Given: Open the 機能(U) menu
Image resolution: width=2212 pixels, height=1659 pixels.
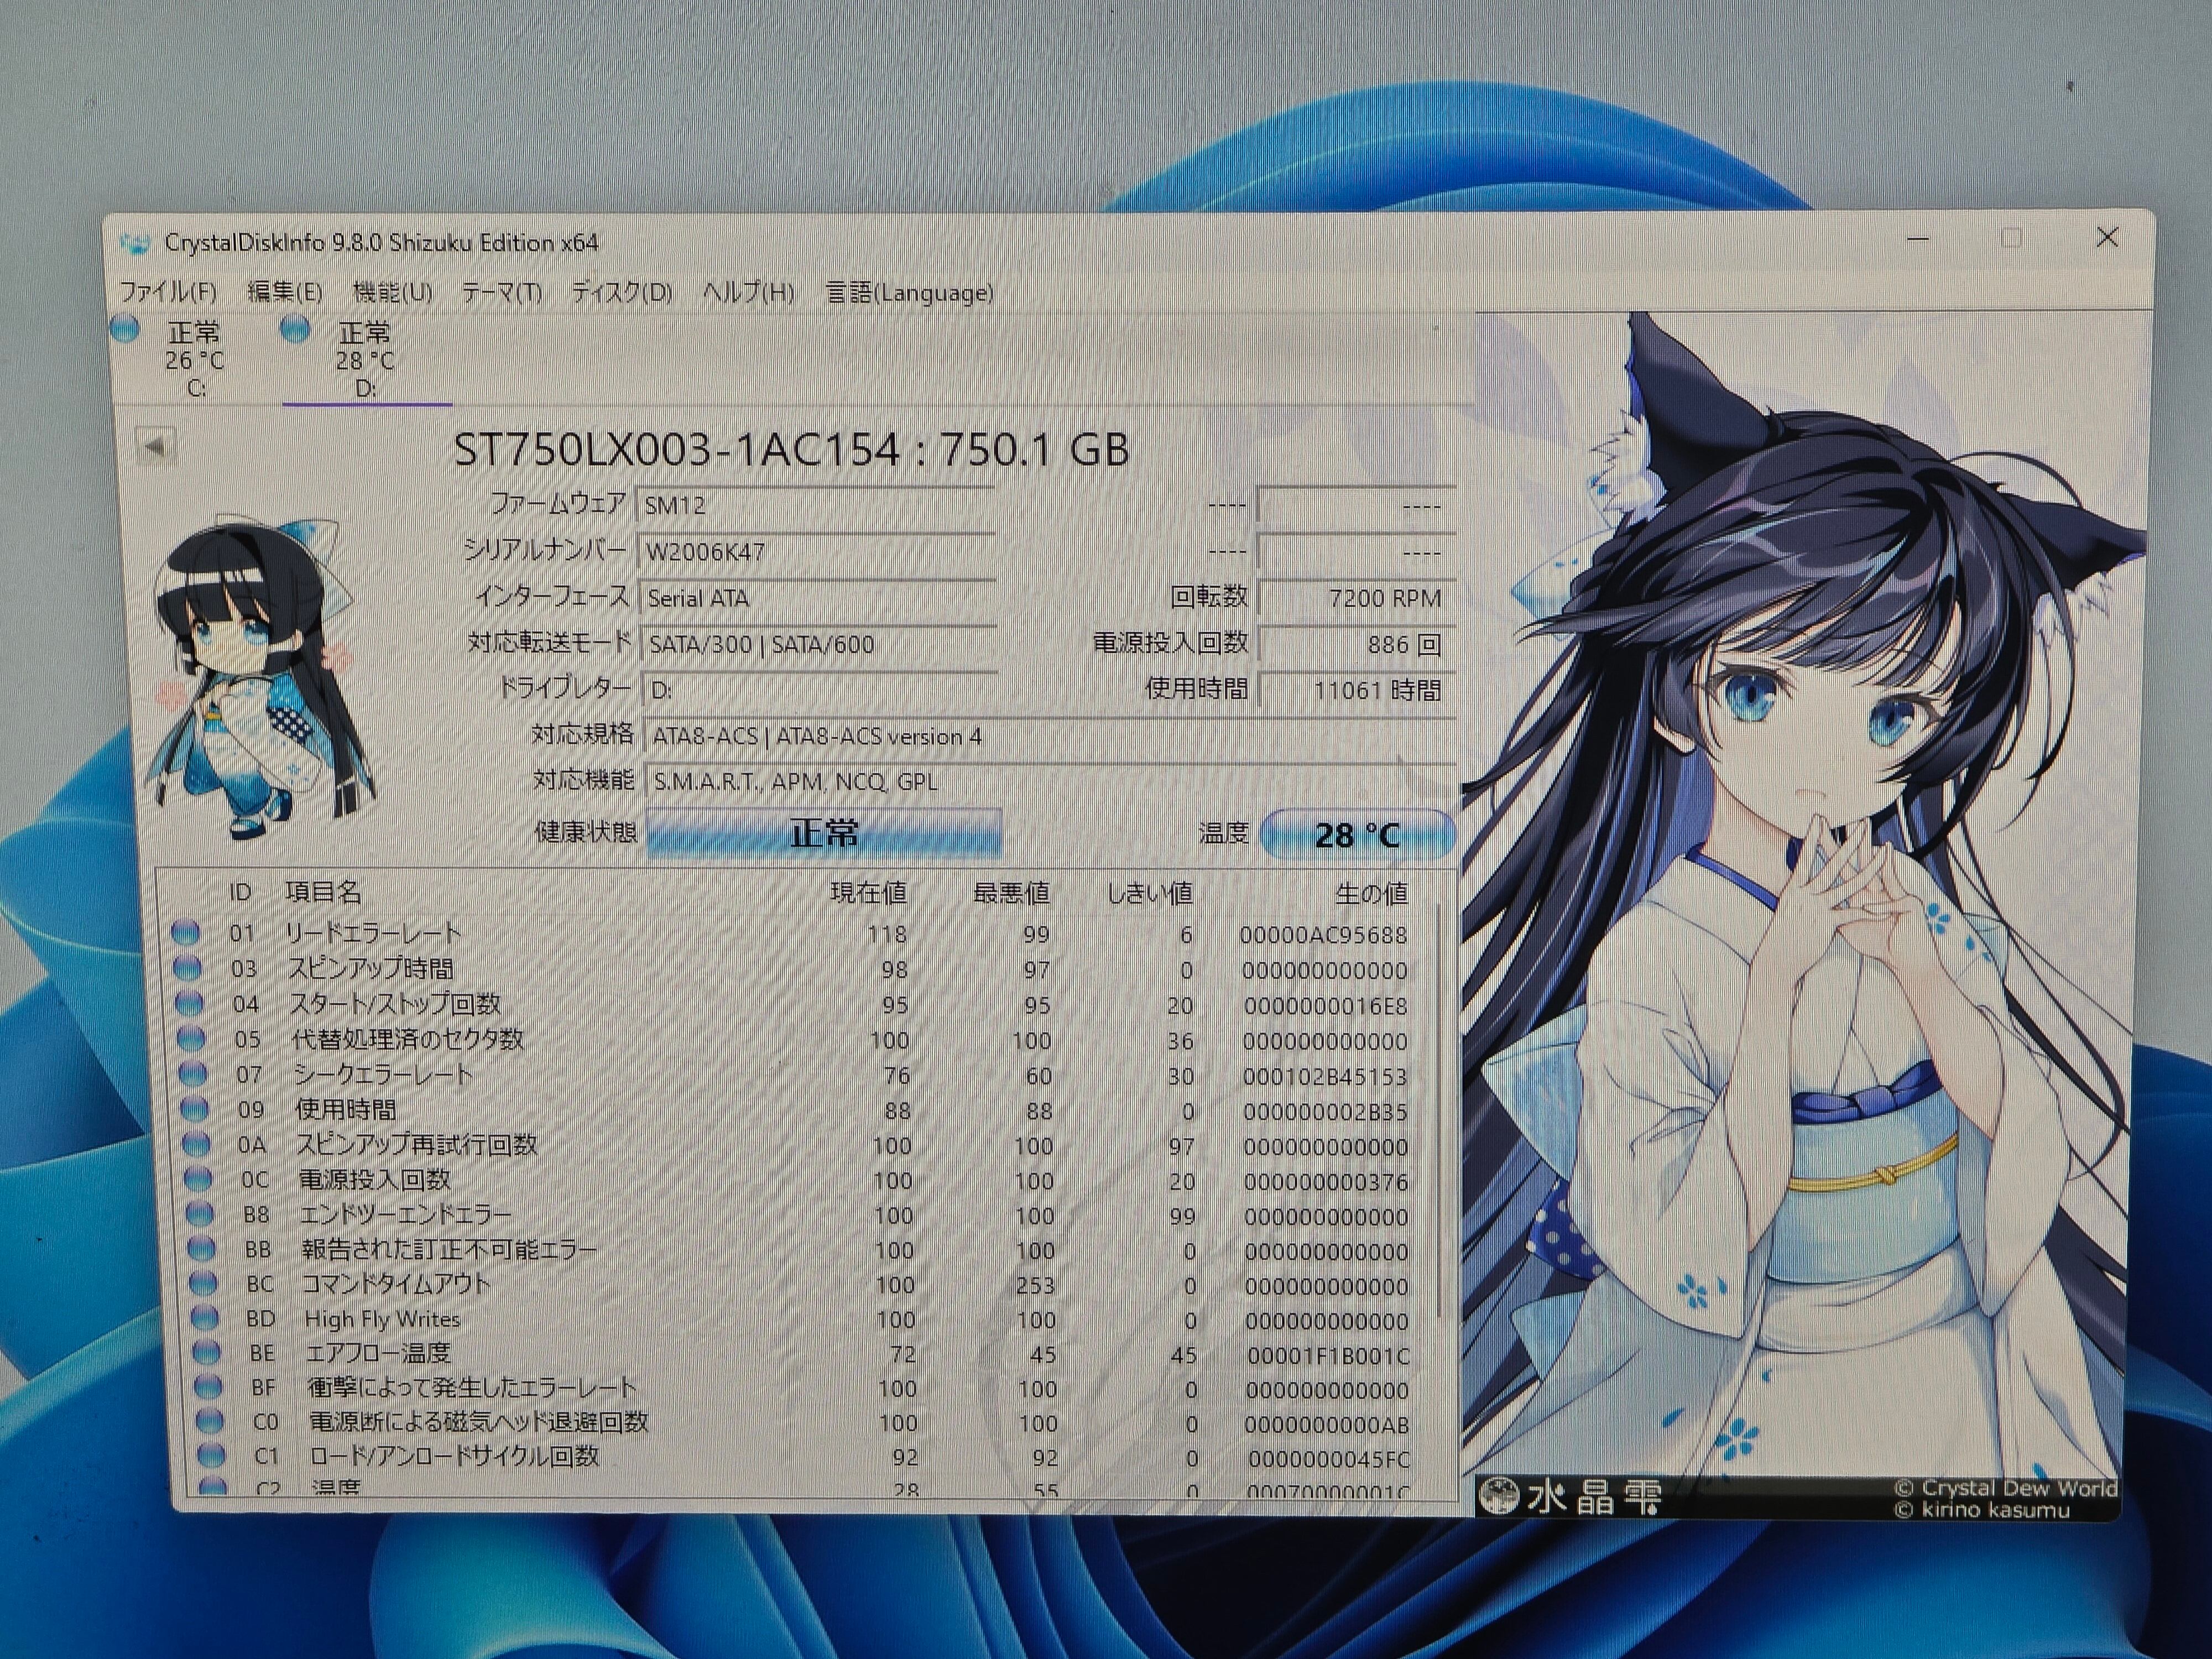Looking at the screenshot, I should click(392, 292).
